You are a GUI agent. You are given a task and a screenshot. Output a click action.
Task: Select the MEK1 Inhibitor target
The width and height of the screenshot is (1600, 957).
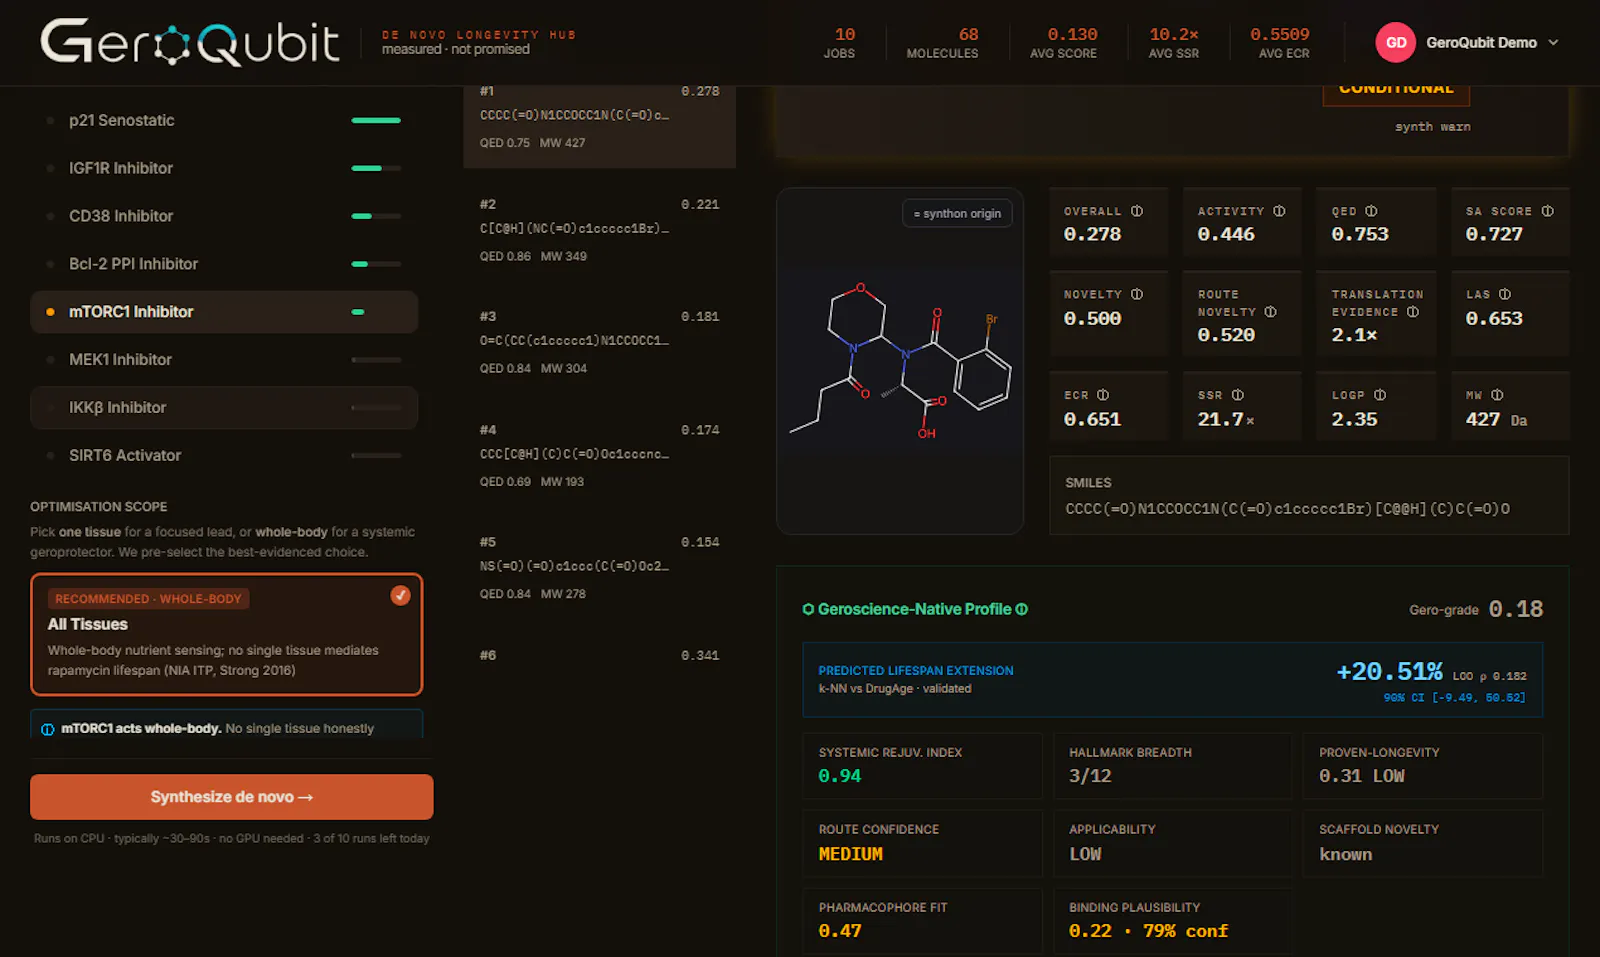click(x=224, y=360)
